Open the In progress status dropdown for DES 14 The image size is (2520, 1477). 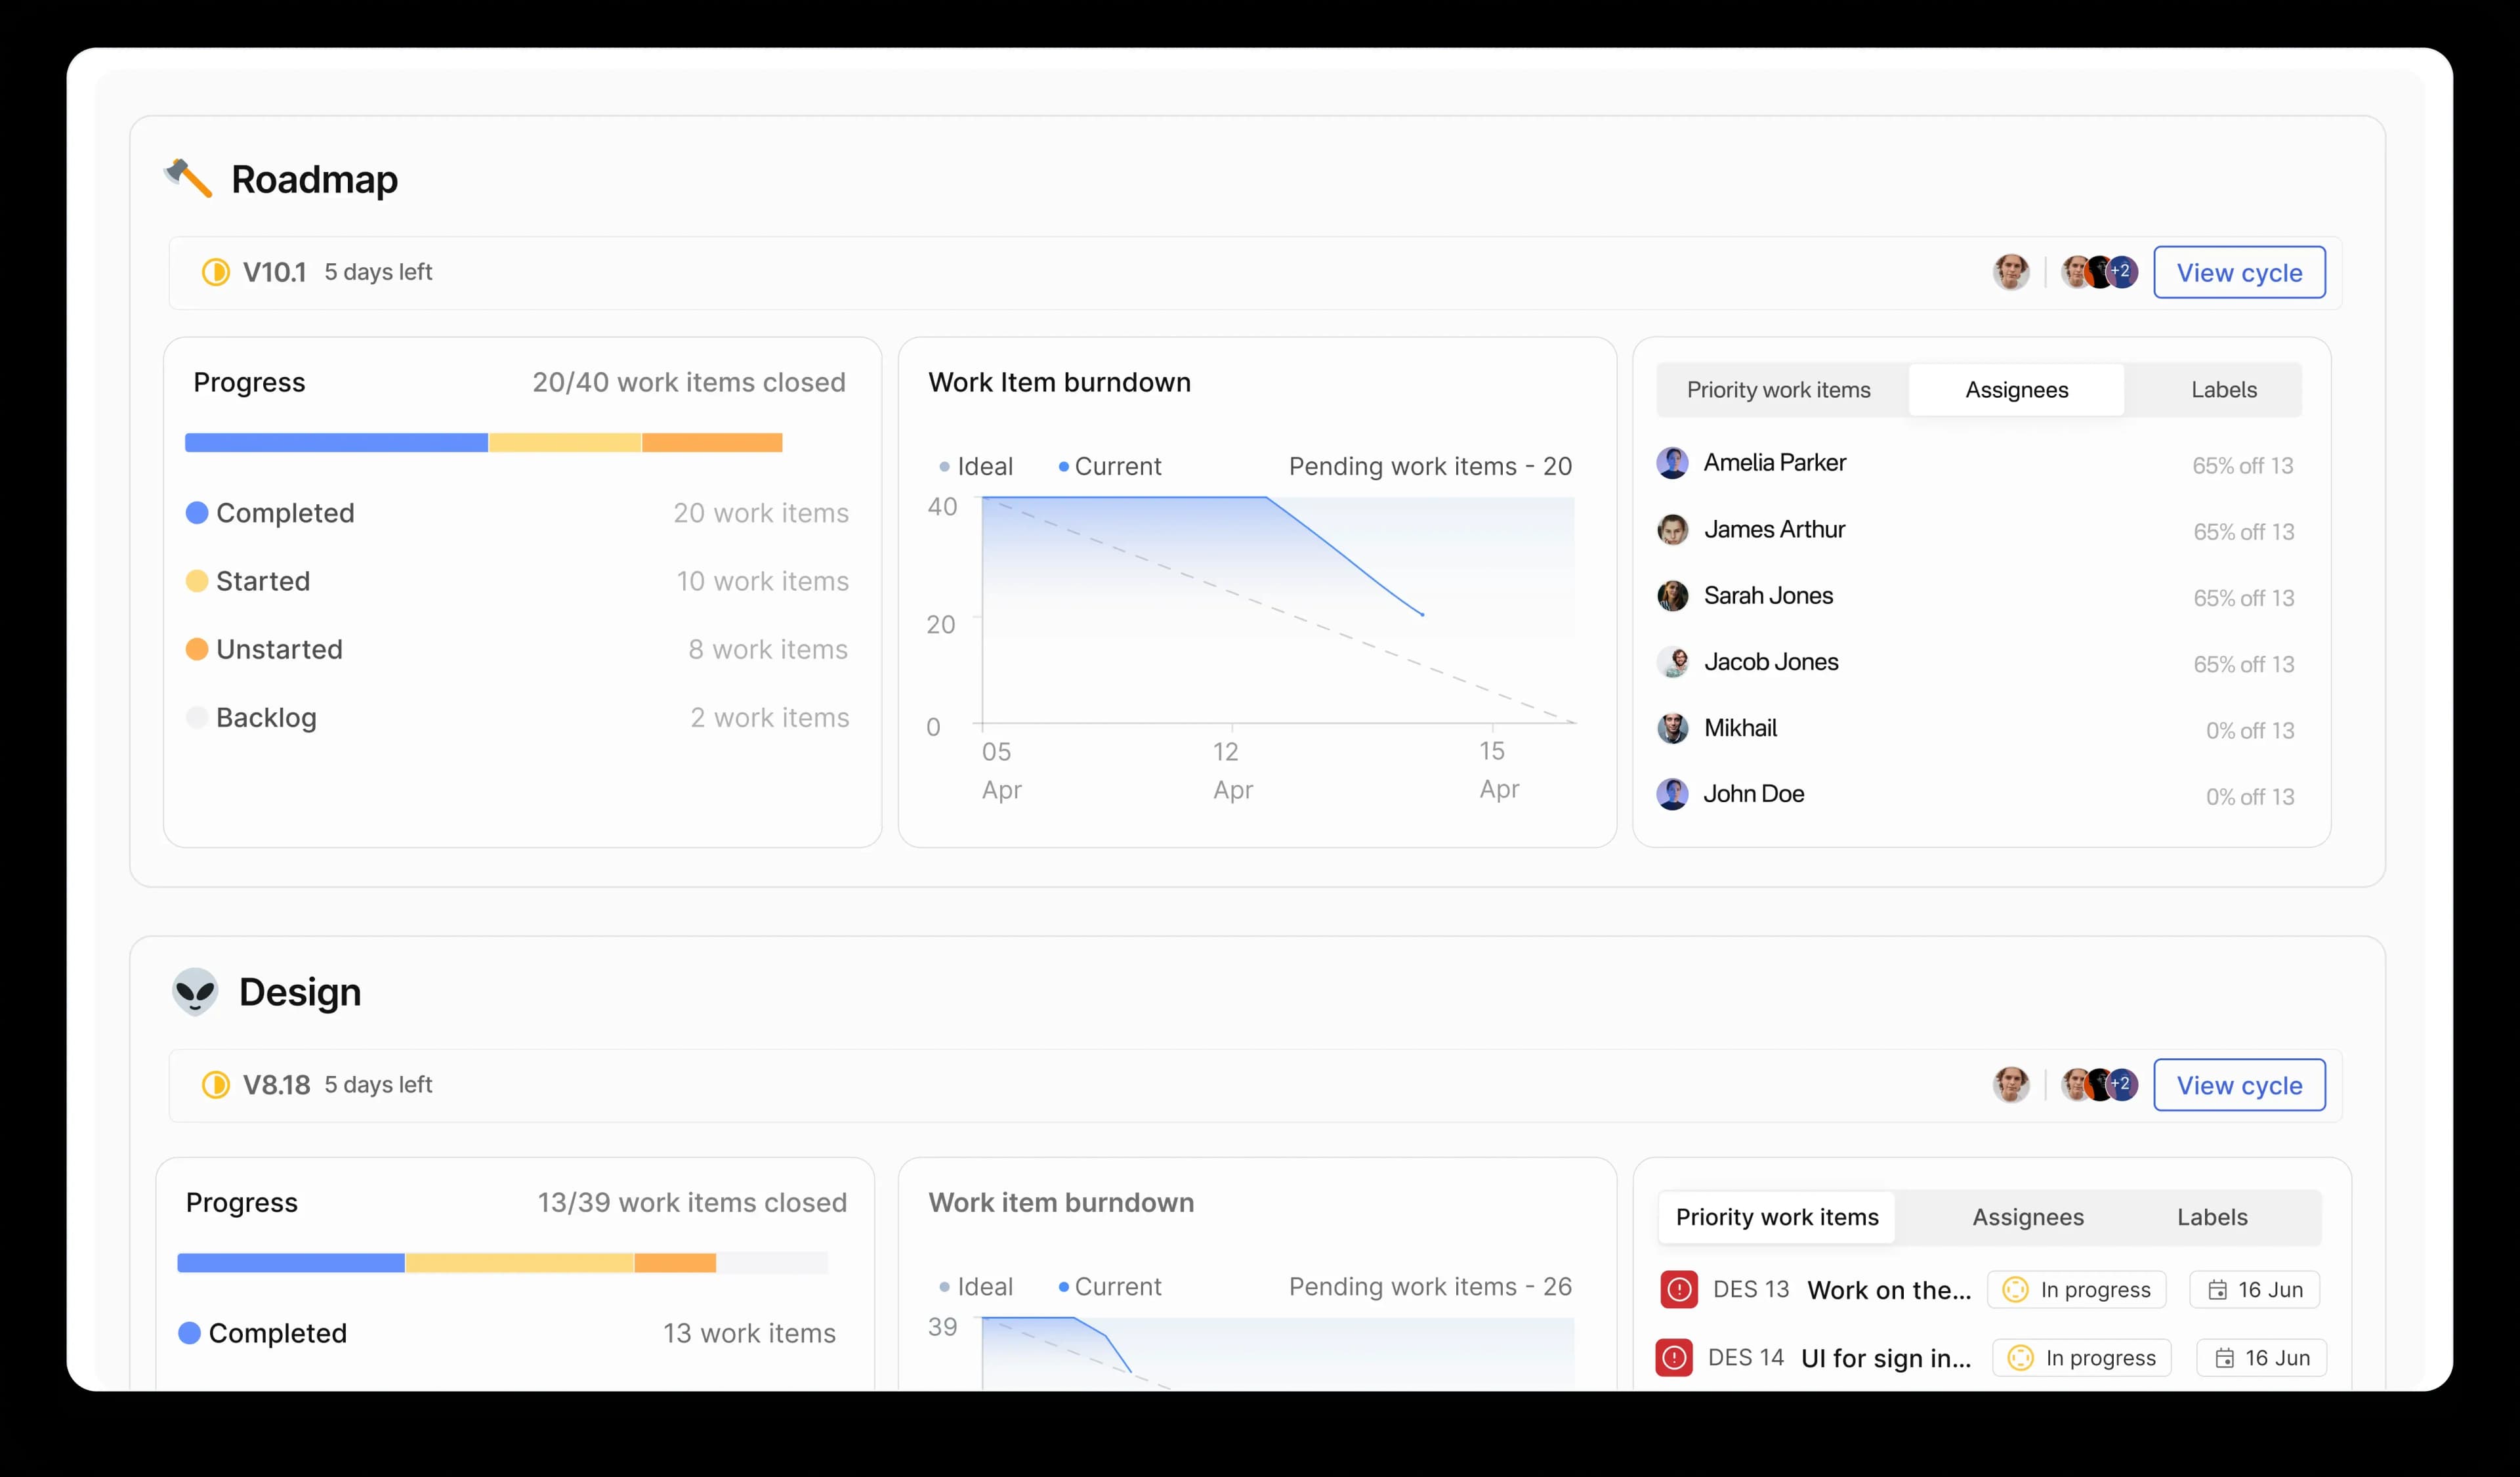tap(2082, 1357)
